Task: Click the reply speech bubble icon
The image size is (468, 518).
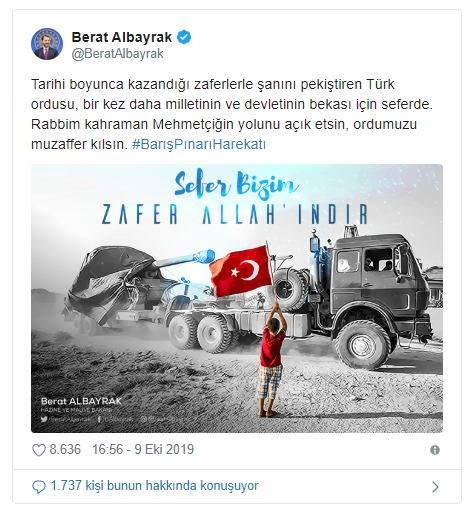Action: [x=39, y=487]
